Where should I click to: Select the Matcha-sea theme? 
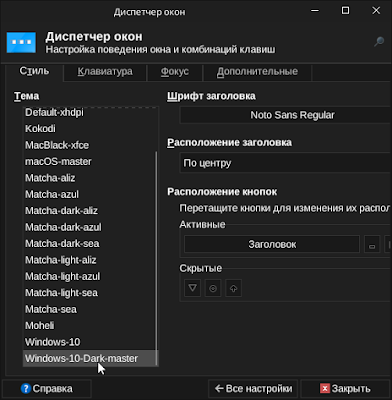point(90,309)
